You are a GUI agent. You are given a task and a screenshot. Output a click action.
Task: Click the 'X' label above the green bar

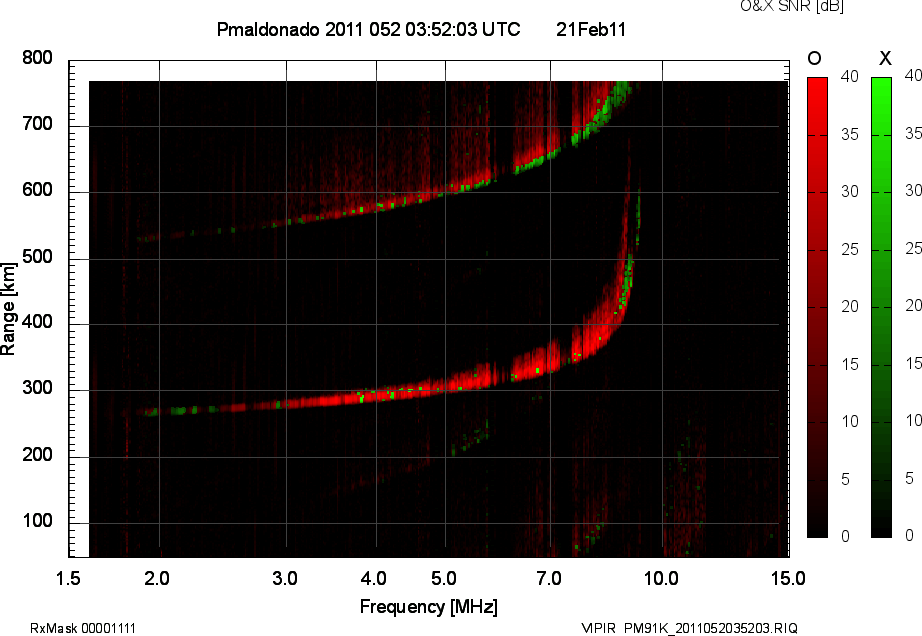(885, 58)
